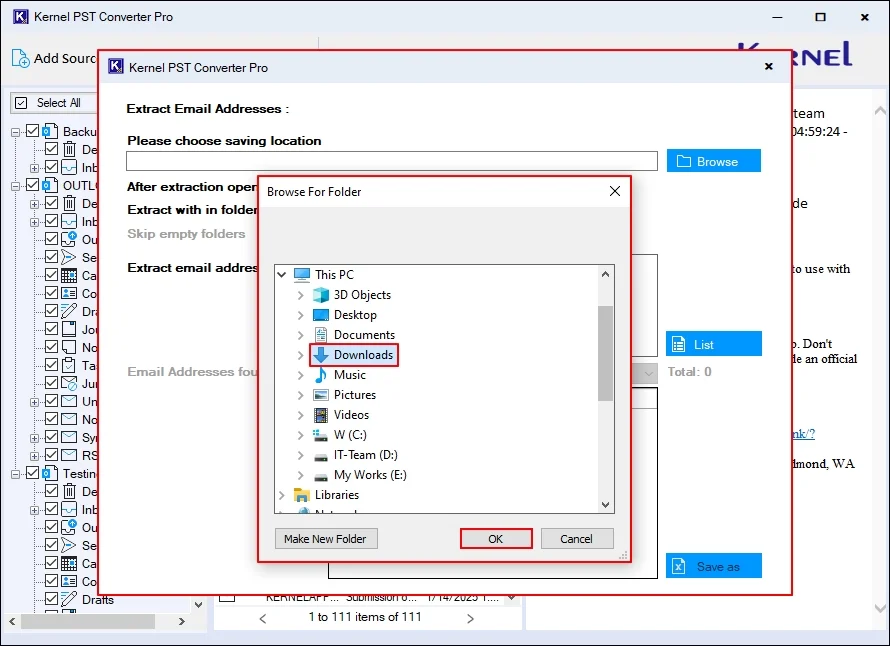This screenshot has height=646, width=890.
Task: Select Downloads in the folder tree
Action: 363,355
